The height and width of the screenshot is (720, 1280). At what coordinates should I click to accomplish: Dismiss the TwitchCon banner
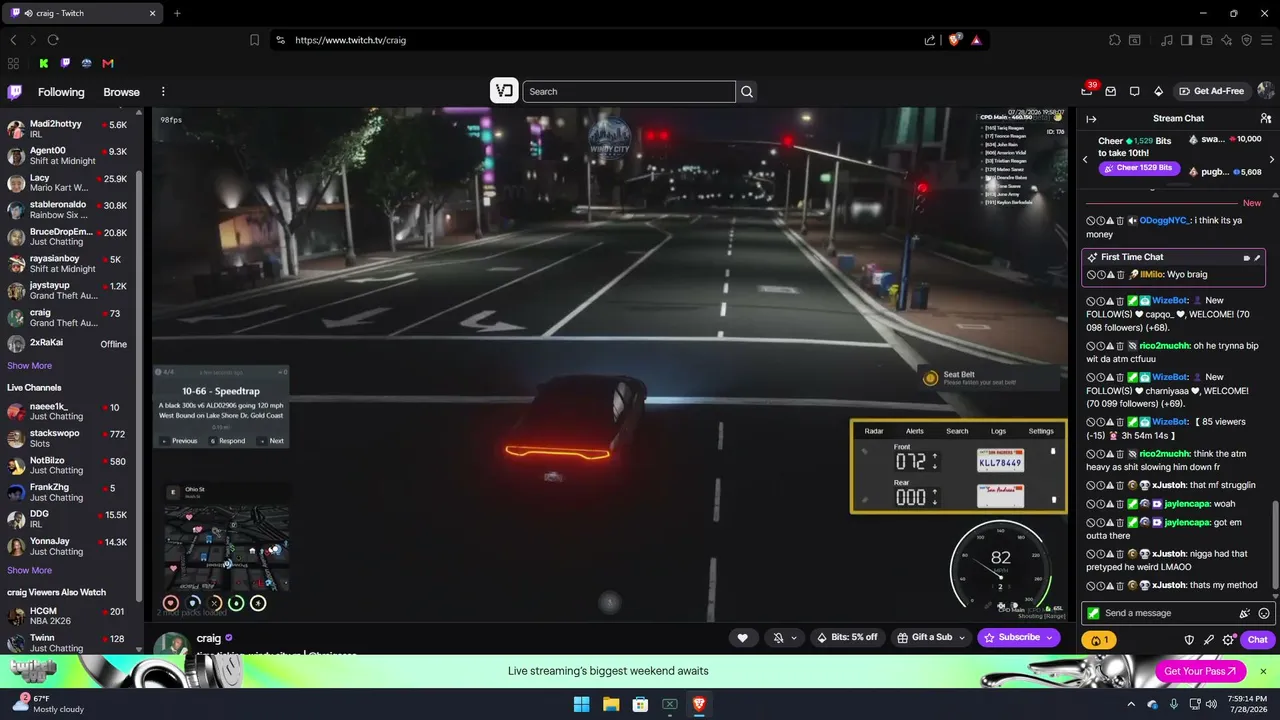(x=1263, y=671)
